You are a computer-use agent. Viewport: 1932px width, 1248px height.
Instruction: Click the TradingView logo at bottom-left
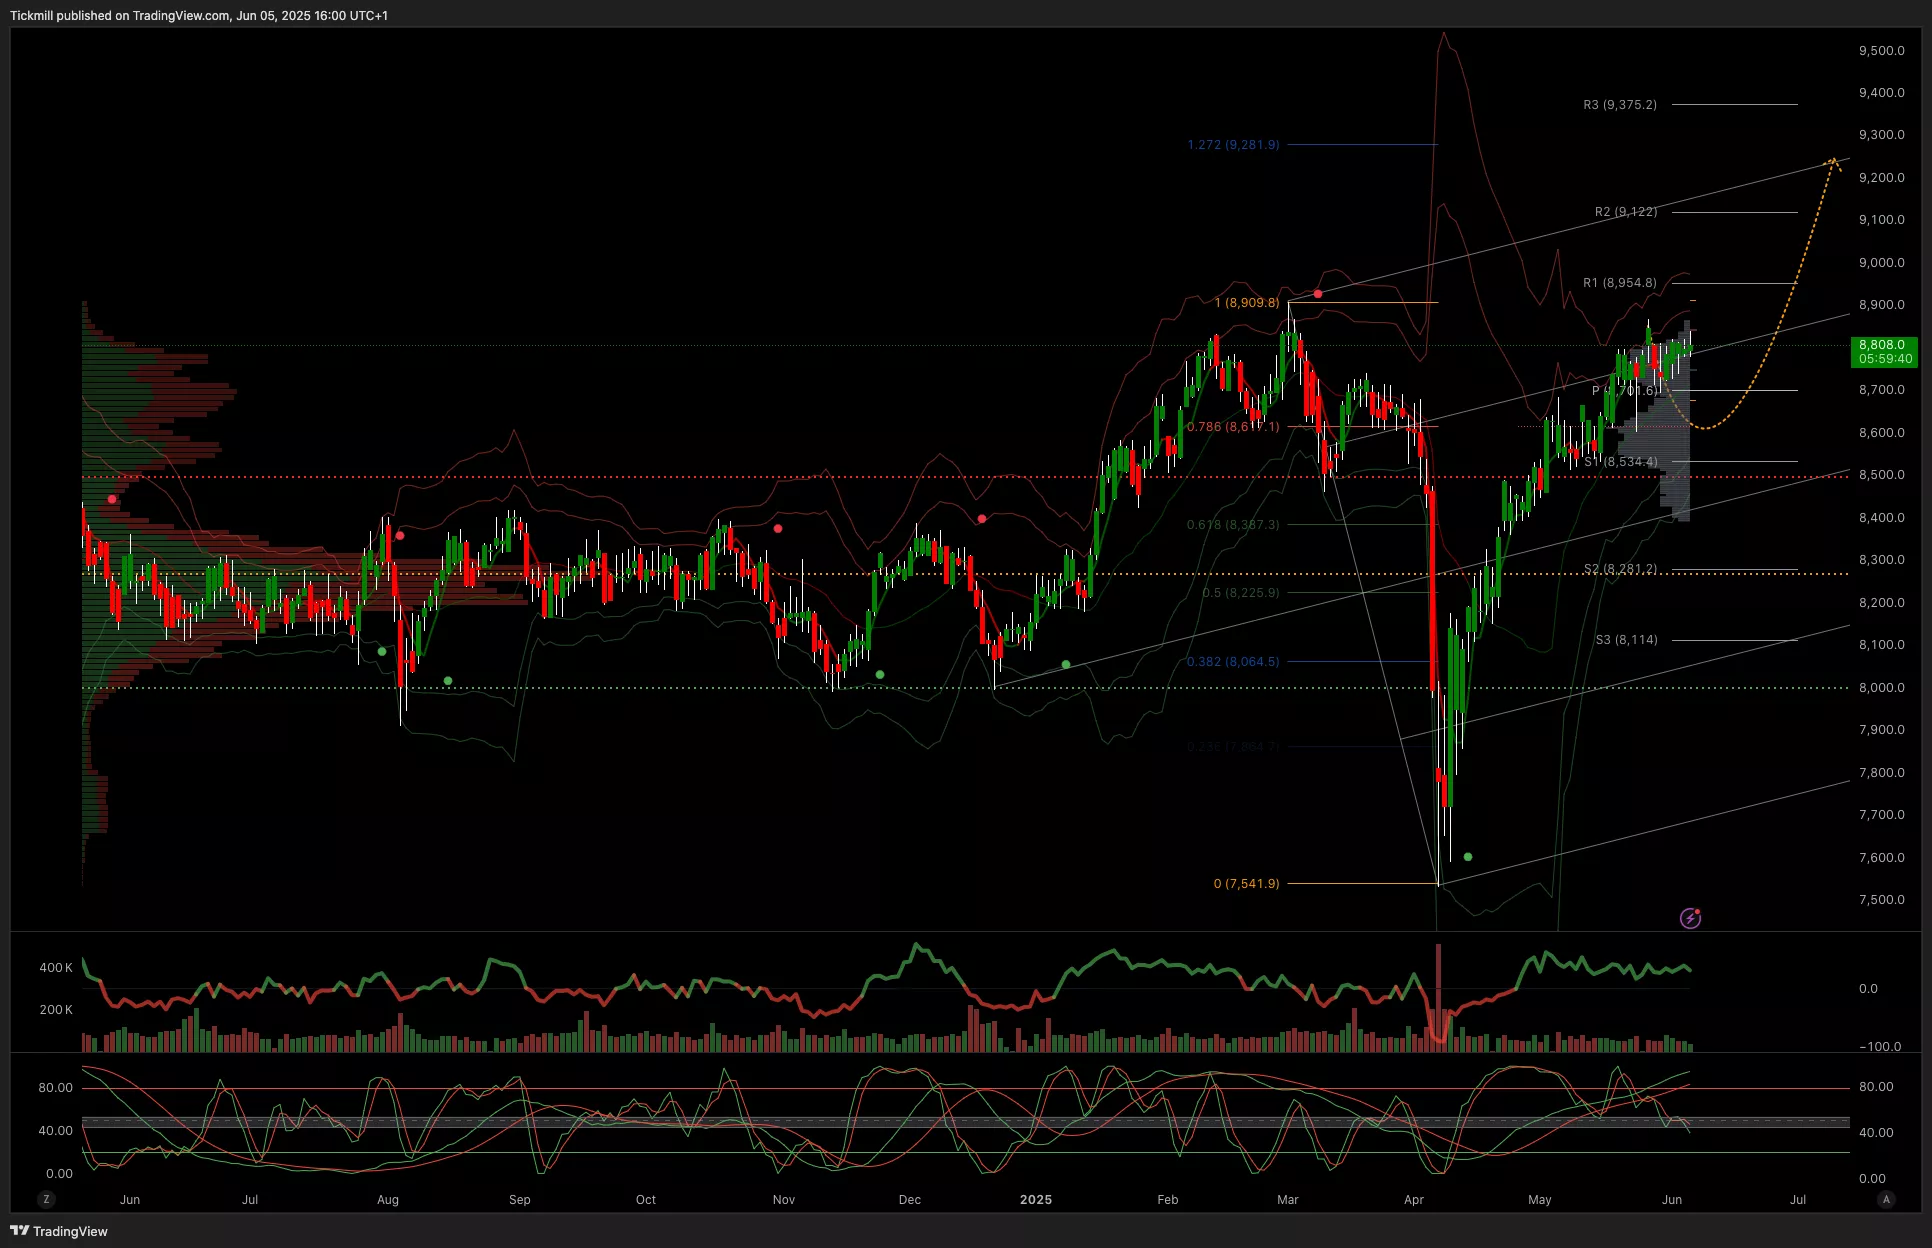click(x=59, y=1231)
